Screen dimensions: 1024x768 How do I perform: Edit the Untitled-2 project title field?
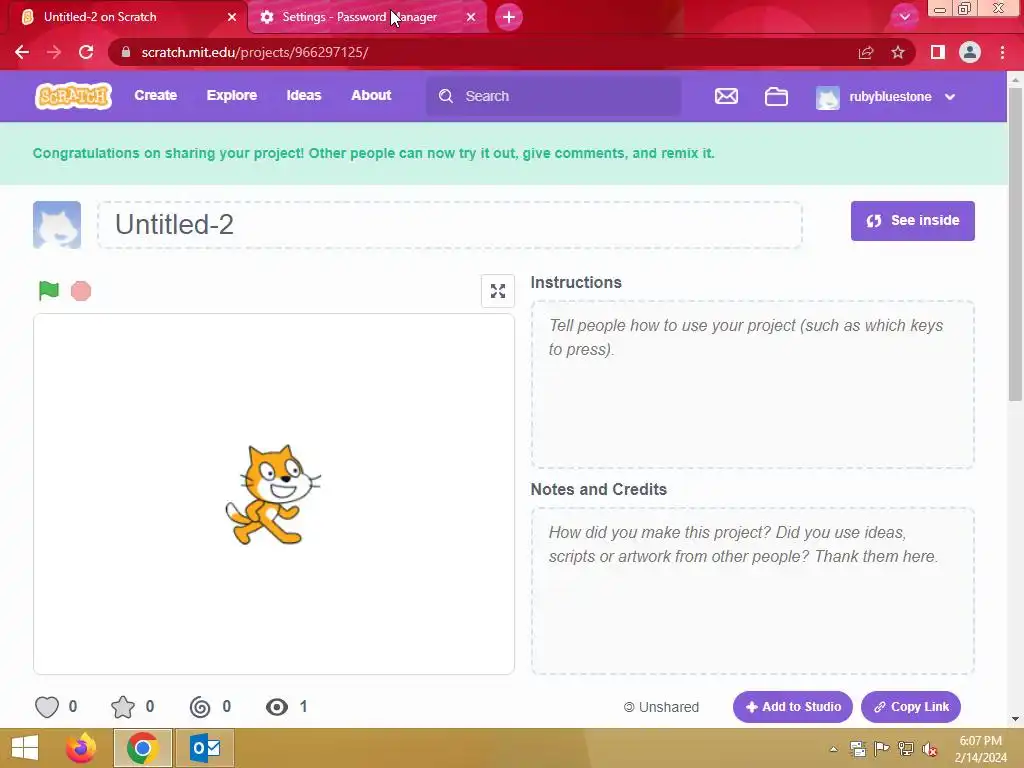point(450,225)
